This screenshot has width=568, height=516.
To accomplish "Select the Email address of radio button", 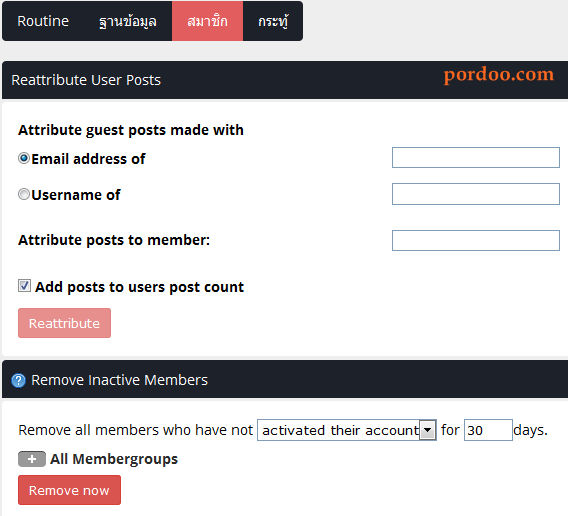I will pos(24,158).
